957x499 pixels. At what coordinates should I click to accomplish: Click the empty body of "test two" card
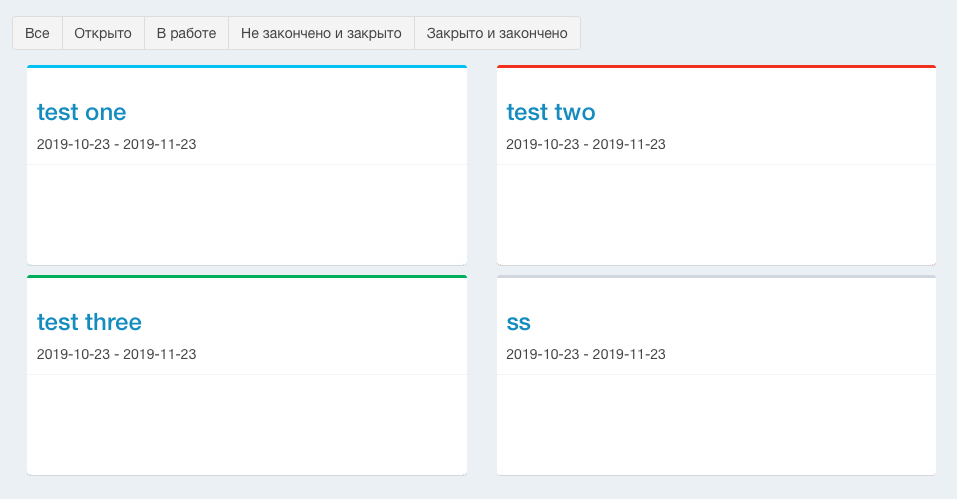click(x=716, y=214)
